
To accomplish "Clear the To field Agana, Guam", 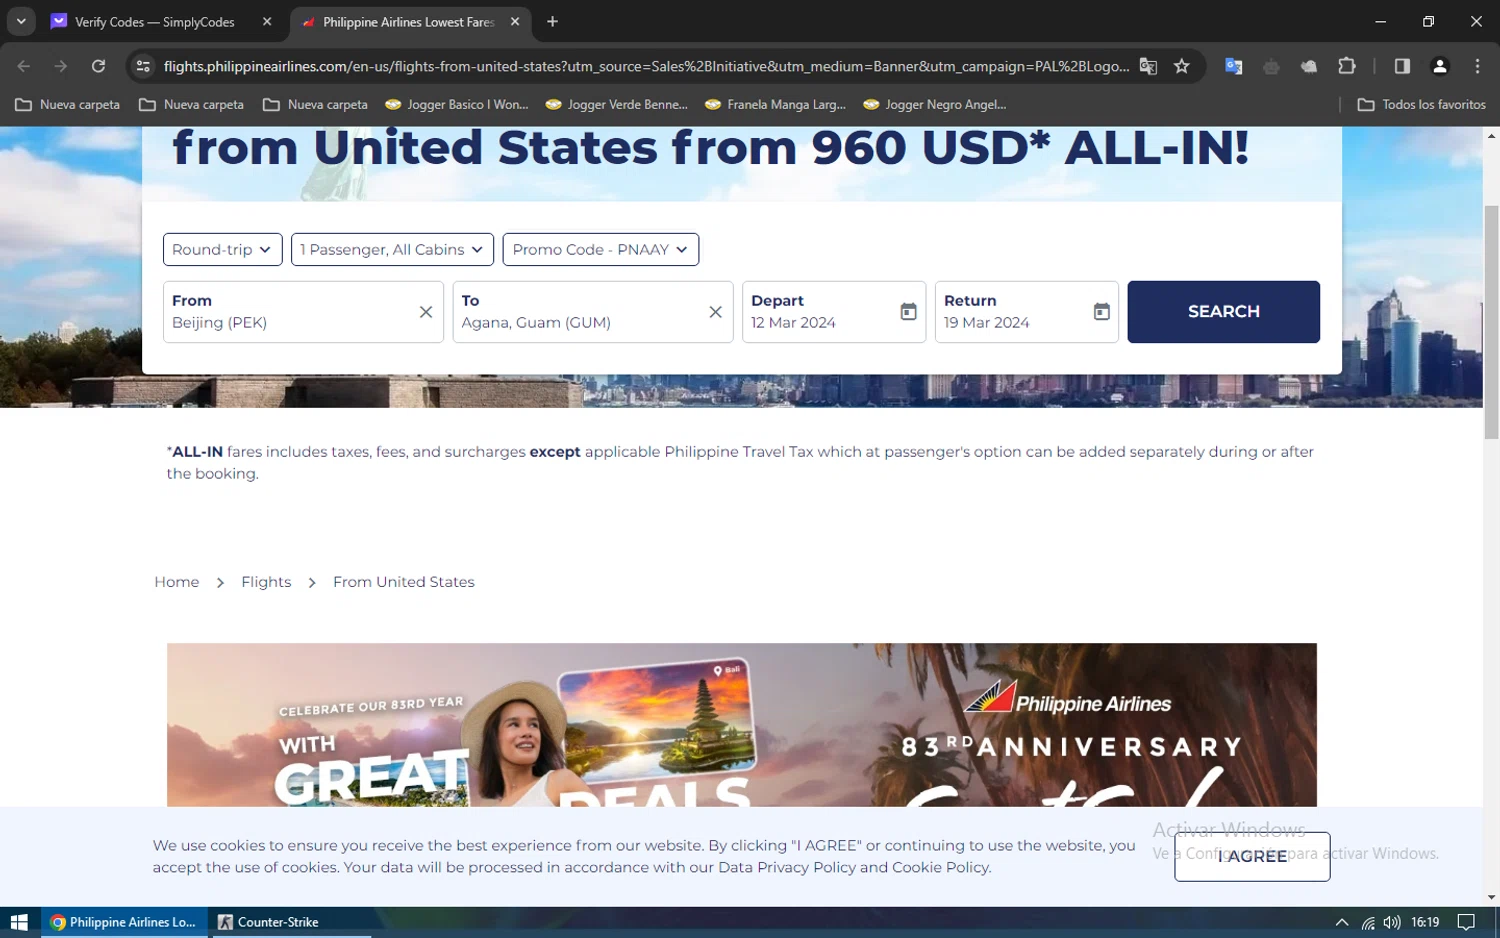I will point(715,312).
